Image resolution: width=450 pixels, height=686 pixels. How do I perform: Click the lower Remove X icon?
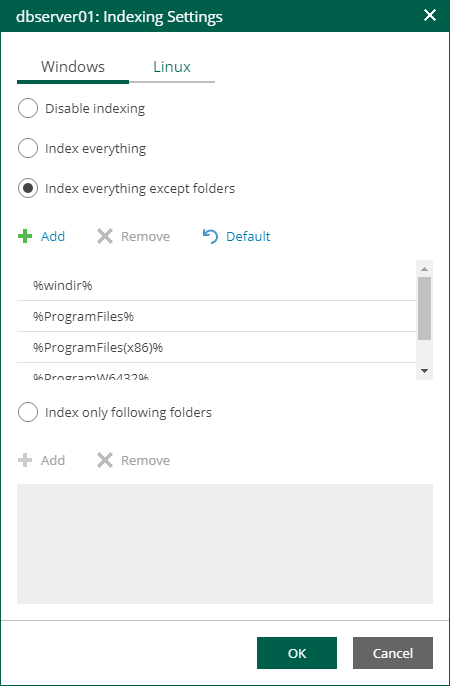[105, 460]
